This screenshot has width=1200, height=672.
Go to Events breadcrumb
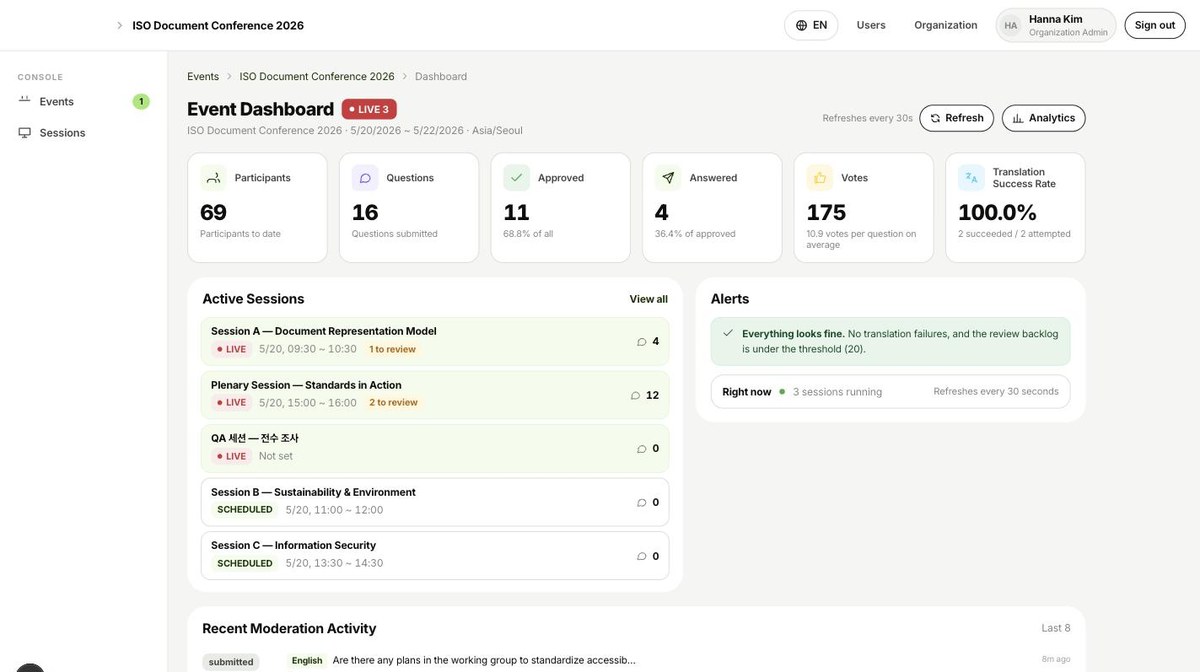[x=203, y=76]
